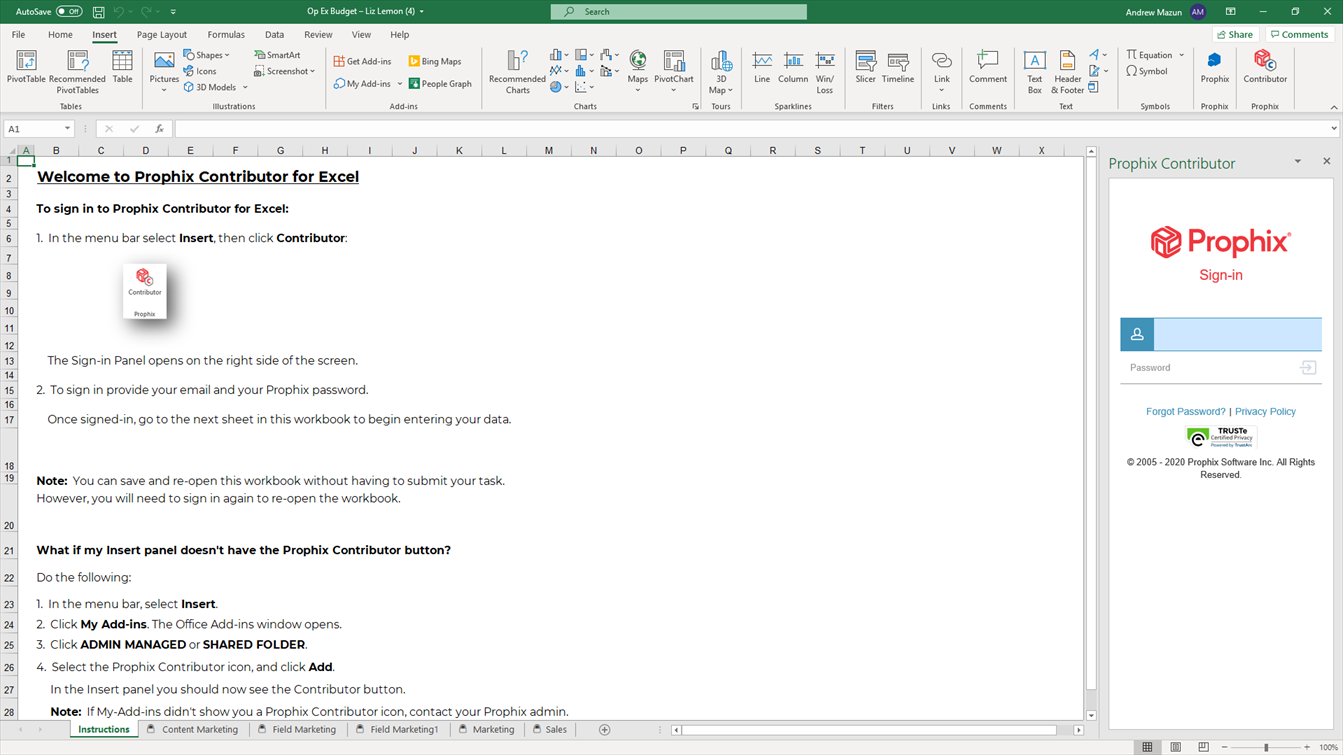Insert a Link
1343x755 pixels.
[x=941, y=72]
